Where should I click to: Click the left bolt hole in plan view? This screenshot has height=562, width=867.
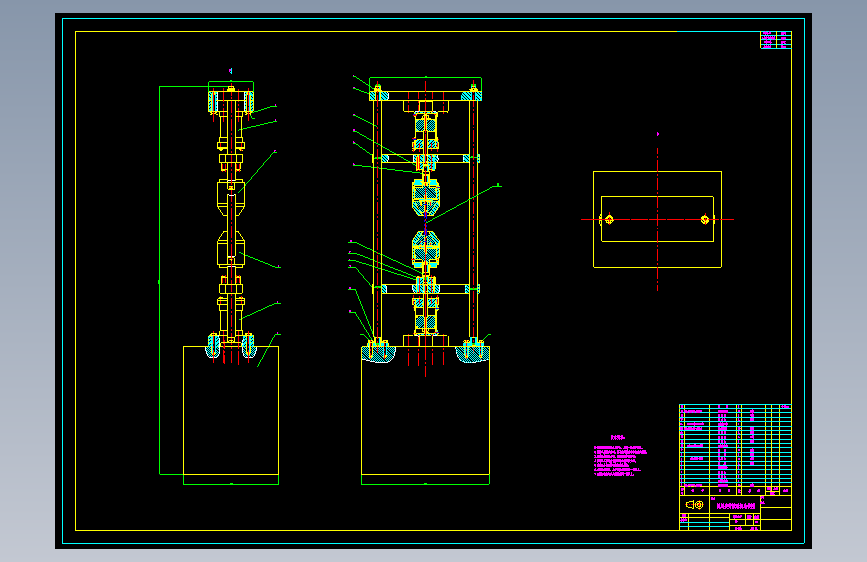tap(609, 220)
